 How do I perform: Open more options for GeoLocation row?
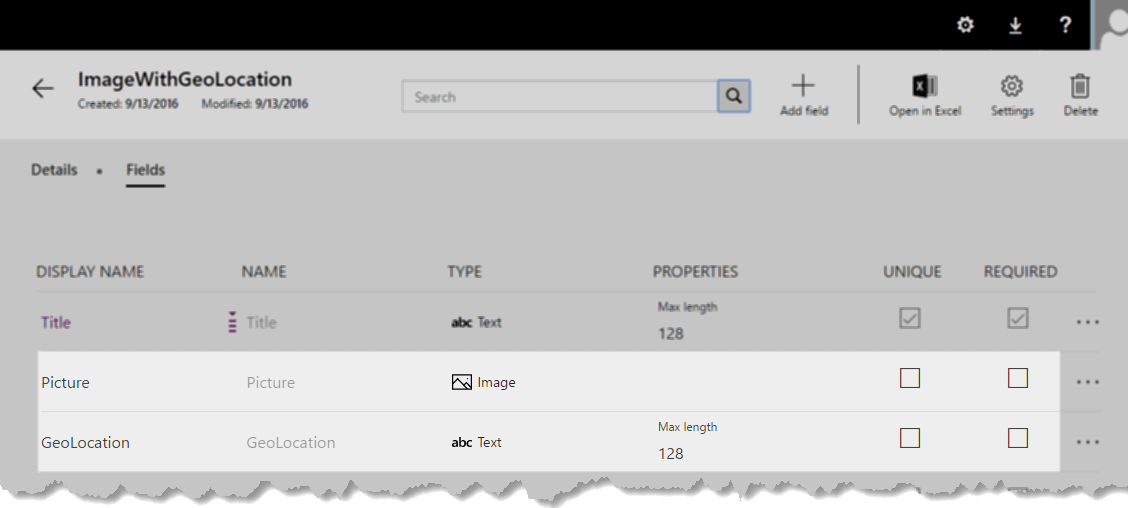(x=1087, y=442)
